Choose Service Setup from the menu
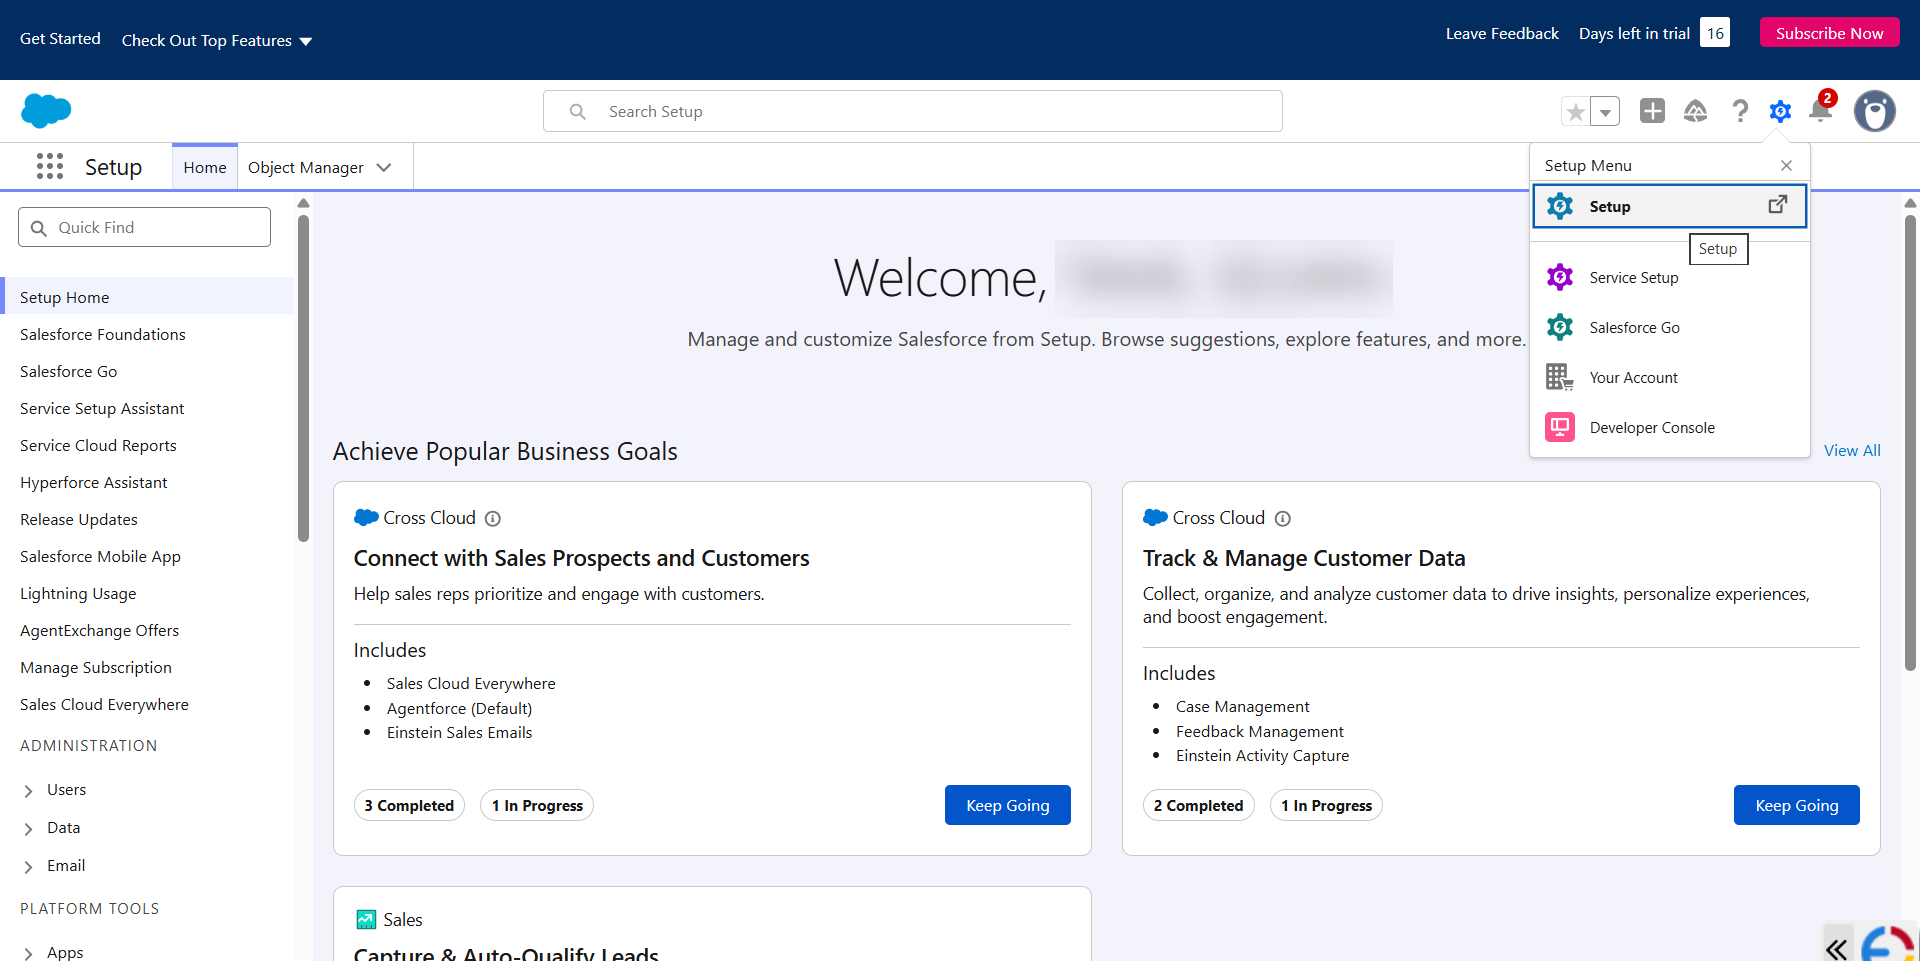This screenshot has width=1920, height=961. pos(1670,277)
